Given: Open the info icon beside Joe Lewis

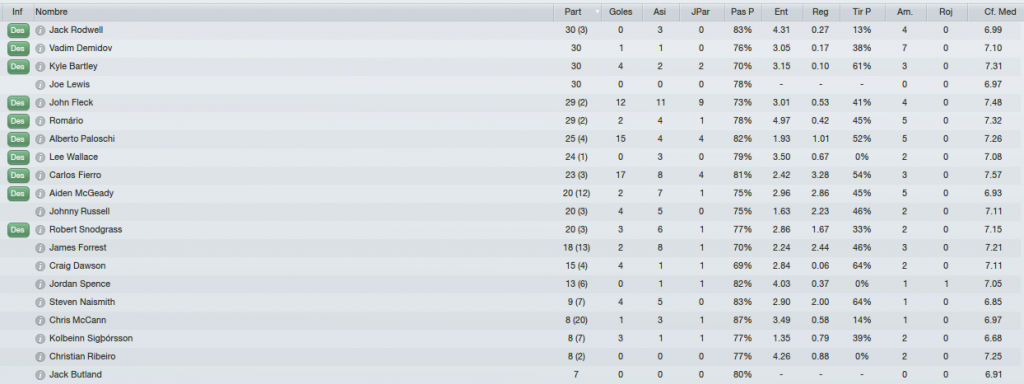Looking at the screenshot, I should (x=40, y=85).
